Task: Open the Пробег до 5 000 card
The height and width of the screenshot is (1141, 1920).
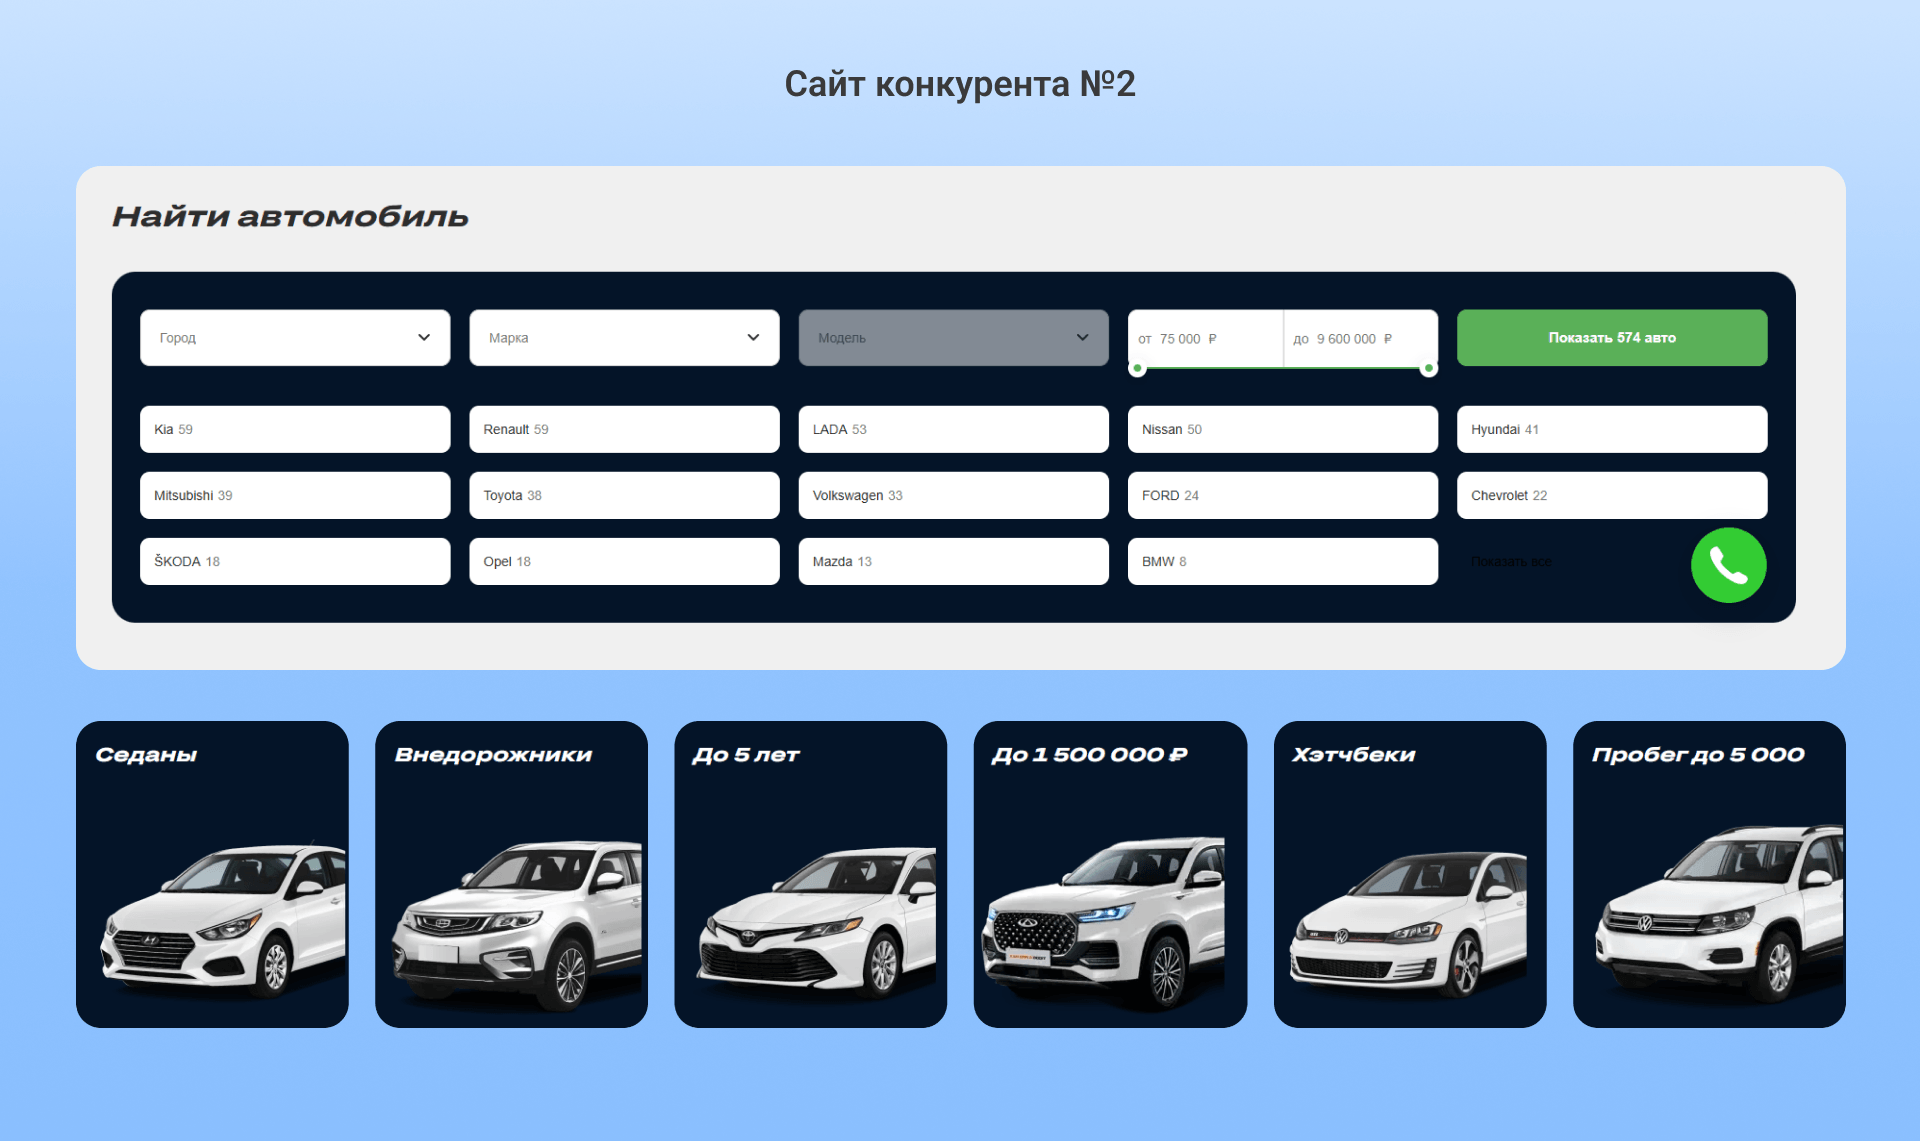Action: point(1708,874)
